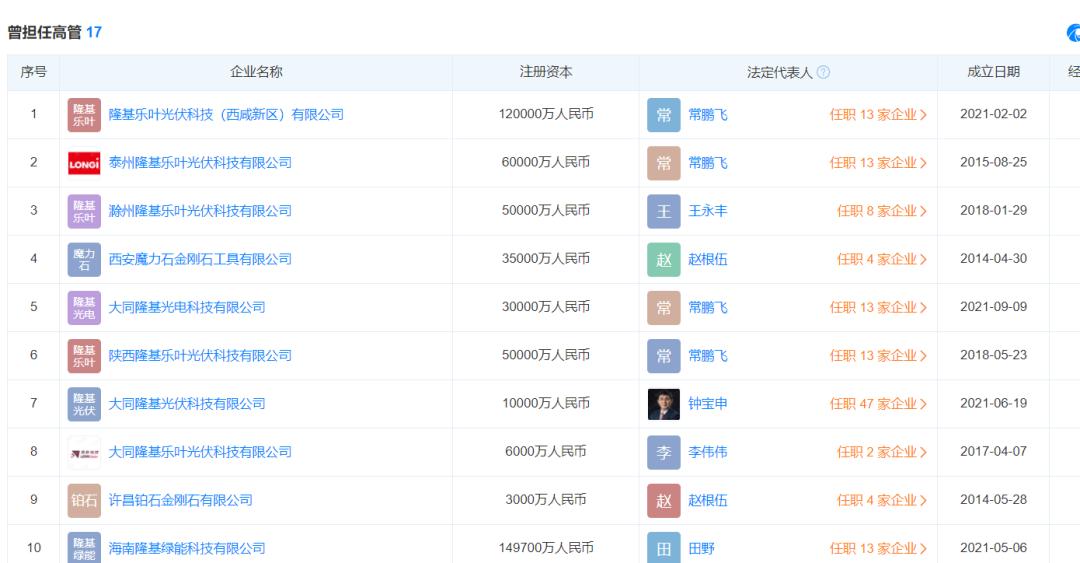Image resolution: width=1080 pixels, height=563 pixels.
Task: Click 魔力石 logo icon in row 4
Action: tap(84, 260)
